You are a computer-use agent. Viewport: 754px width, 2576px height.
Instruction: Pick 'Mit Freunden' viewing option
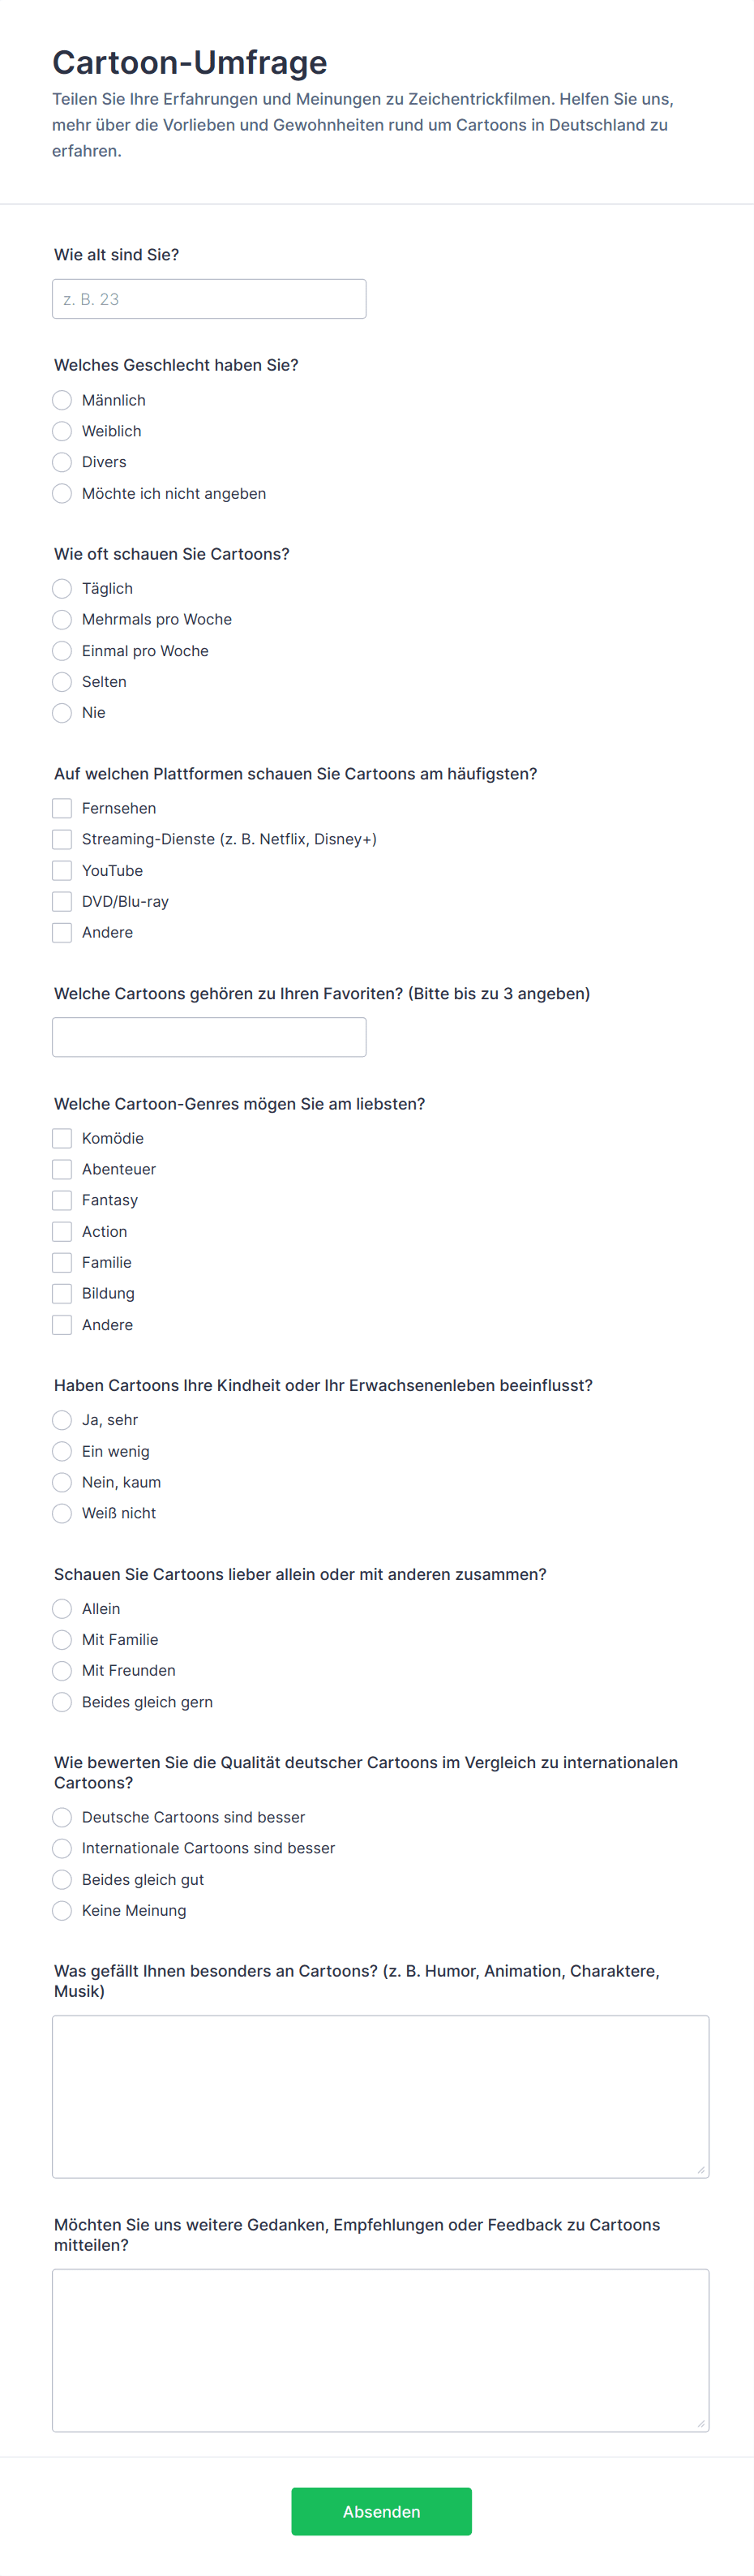62,1670
